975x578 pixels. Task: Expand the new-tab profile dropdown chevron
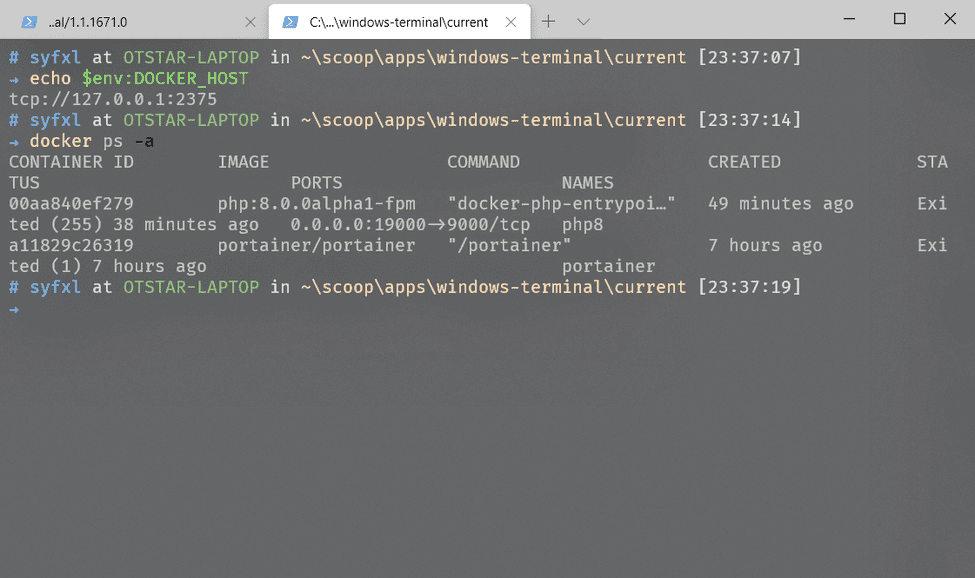(x=584, y=21)
